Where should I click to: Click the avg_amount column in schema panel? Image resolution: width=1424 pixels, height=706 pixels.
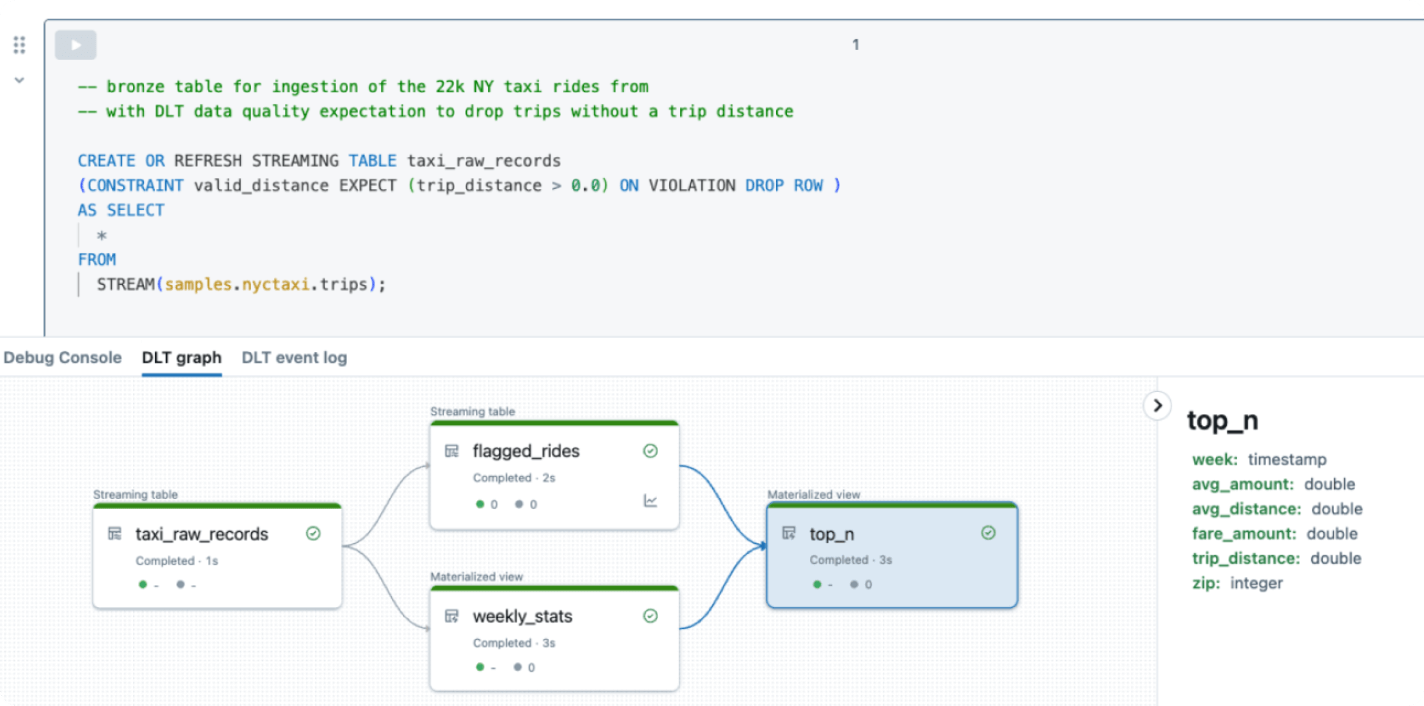pos(1243,484)
